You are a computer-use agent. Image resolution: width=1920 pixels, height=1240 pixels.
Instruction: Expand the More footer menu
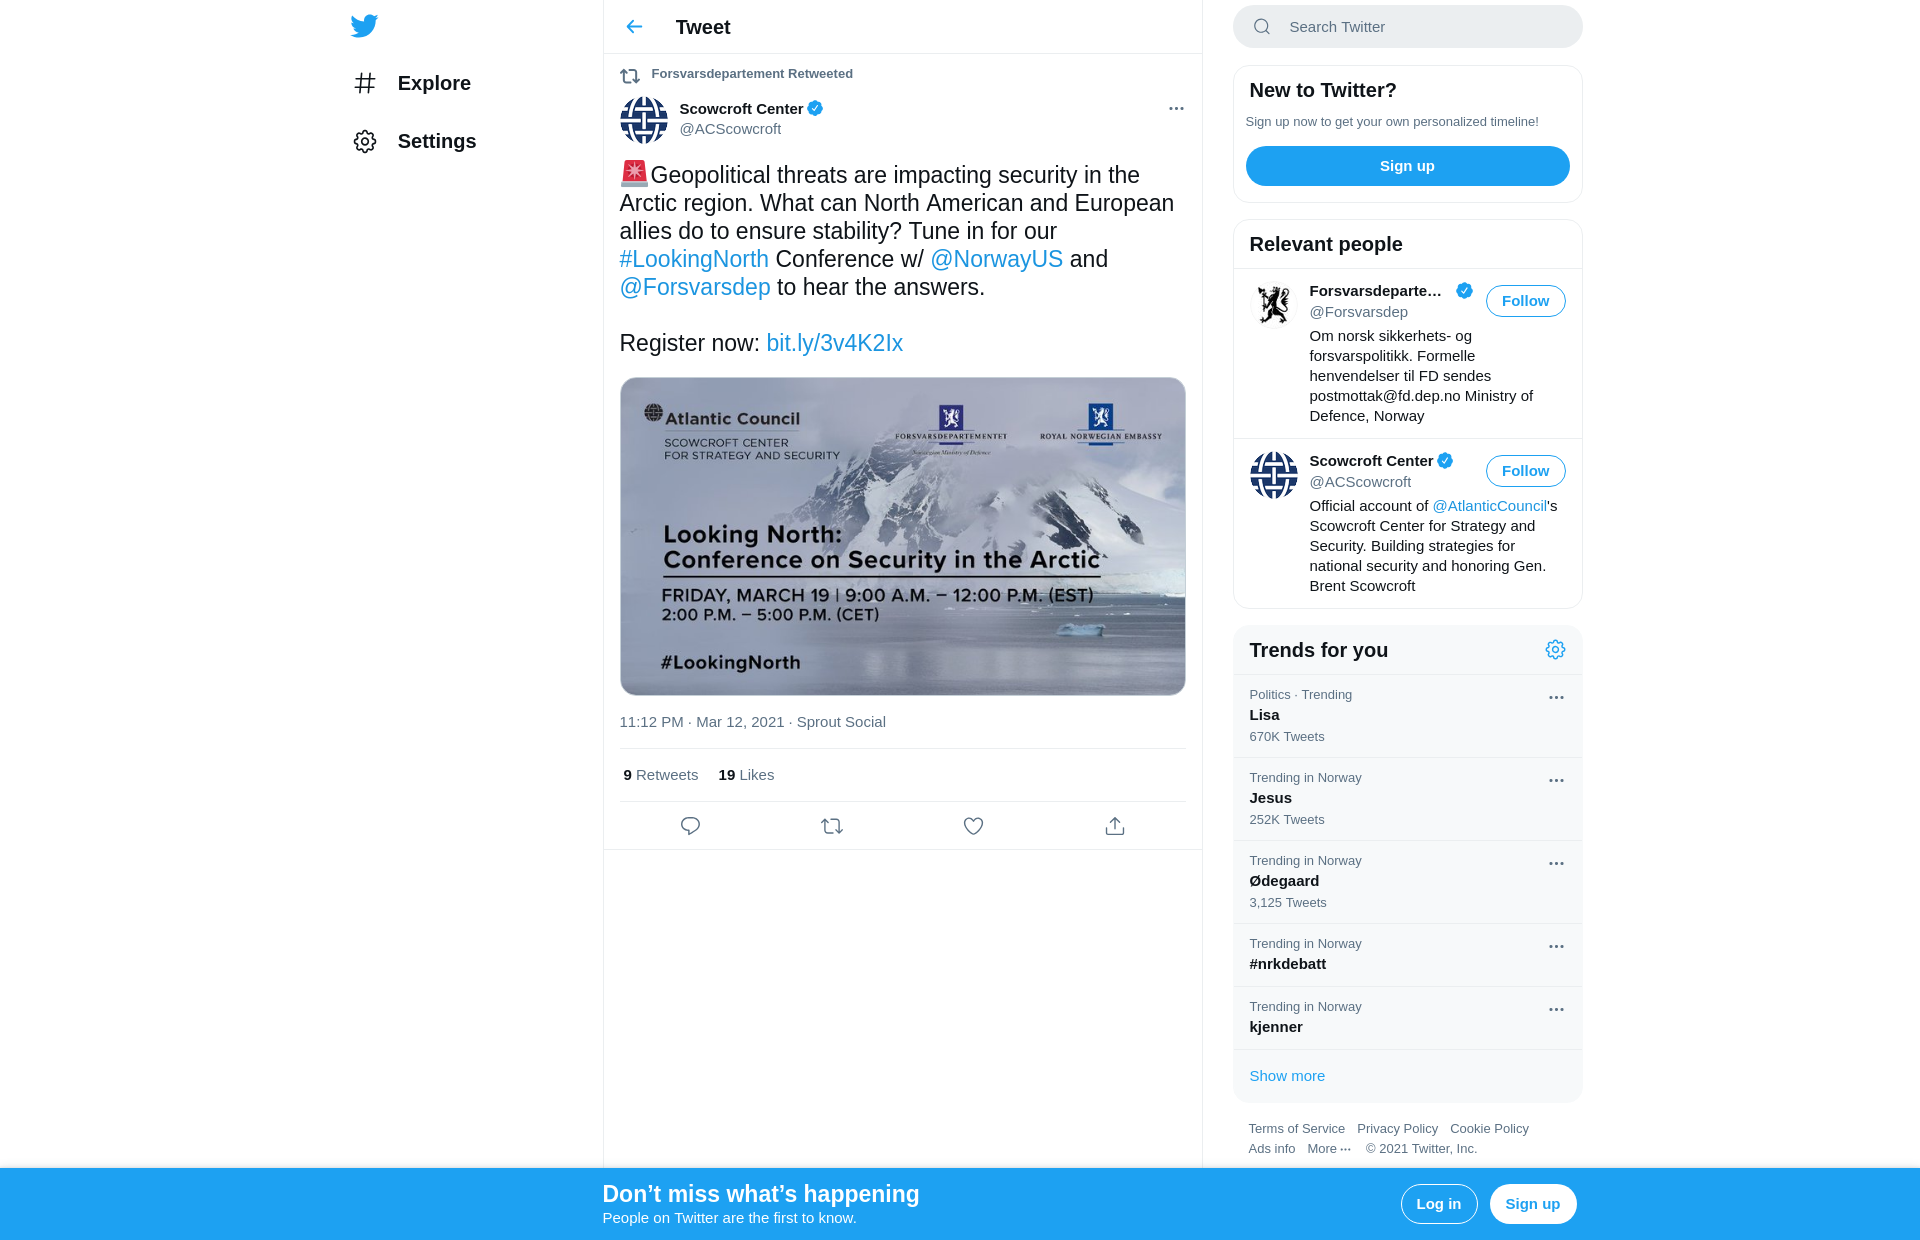(x=1329, y=1149)
